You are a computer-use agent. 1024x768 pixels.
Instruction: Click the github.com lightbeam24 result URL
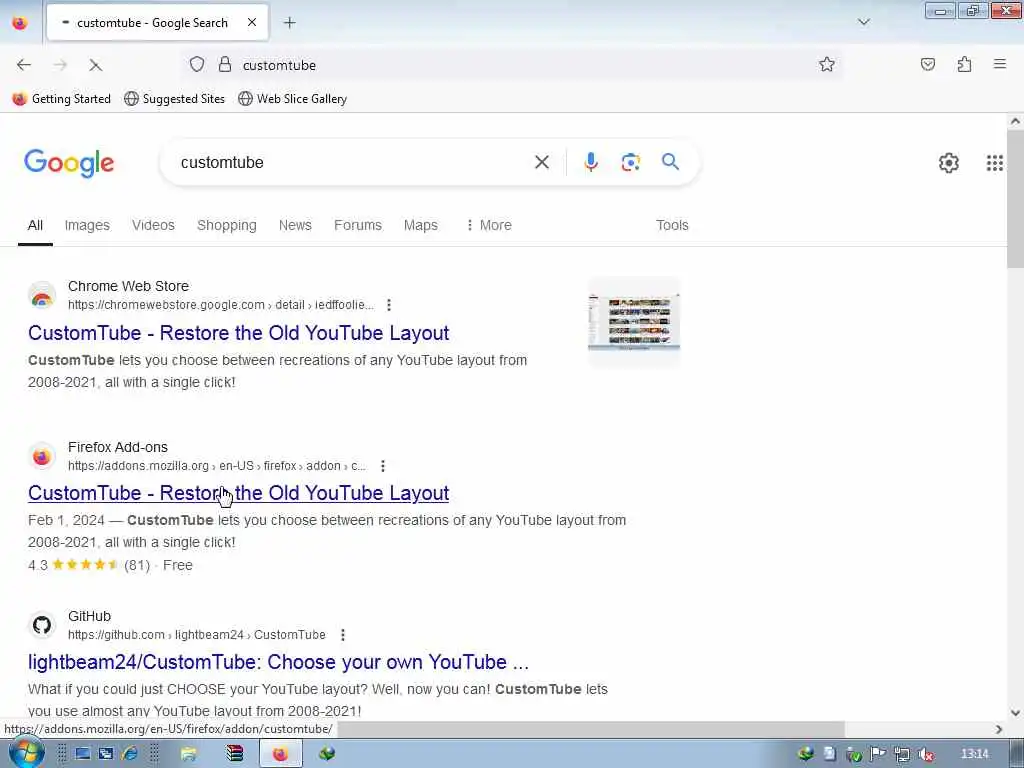pos(197,635)
